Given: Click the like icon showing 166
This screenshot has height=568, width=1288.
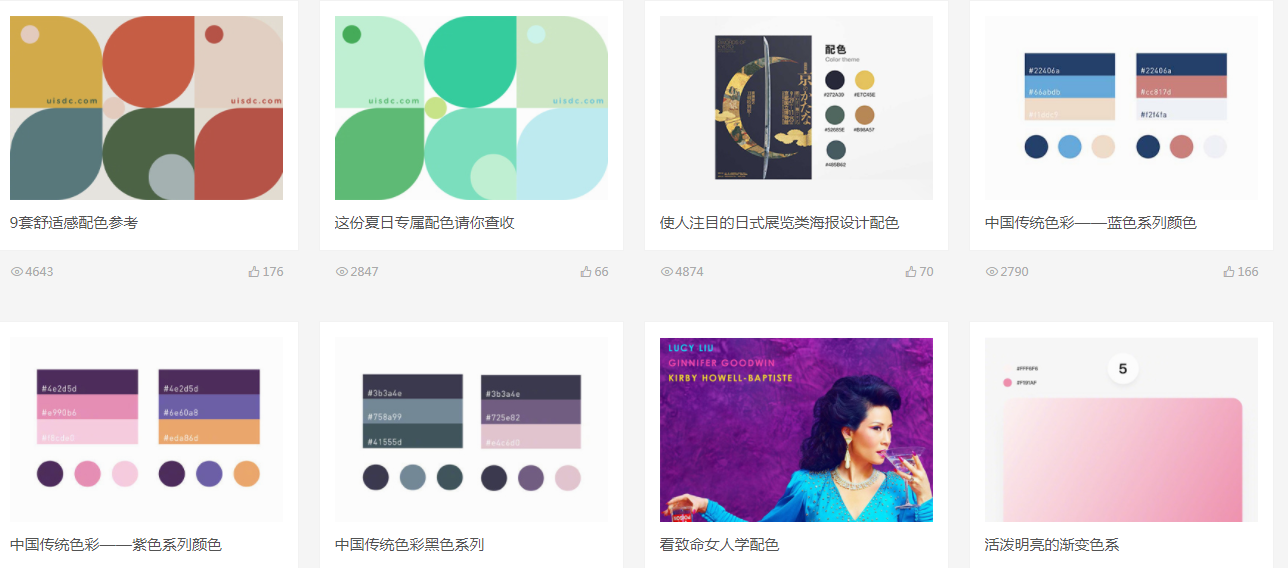Looking at the screenshot, I should click(x=1229, y=271).
